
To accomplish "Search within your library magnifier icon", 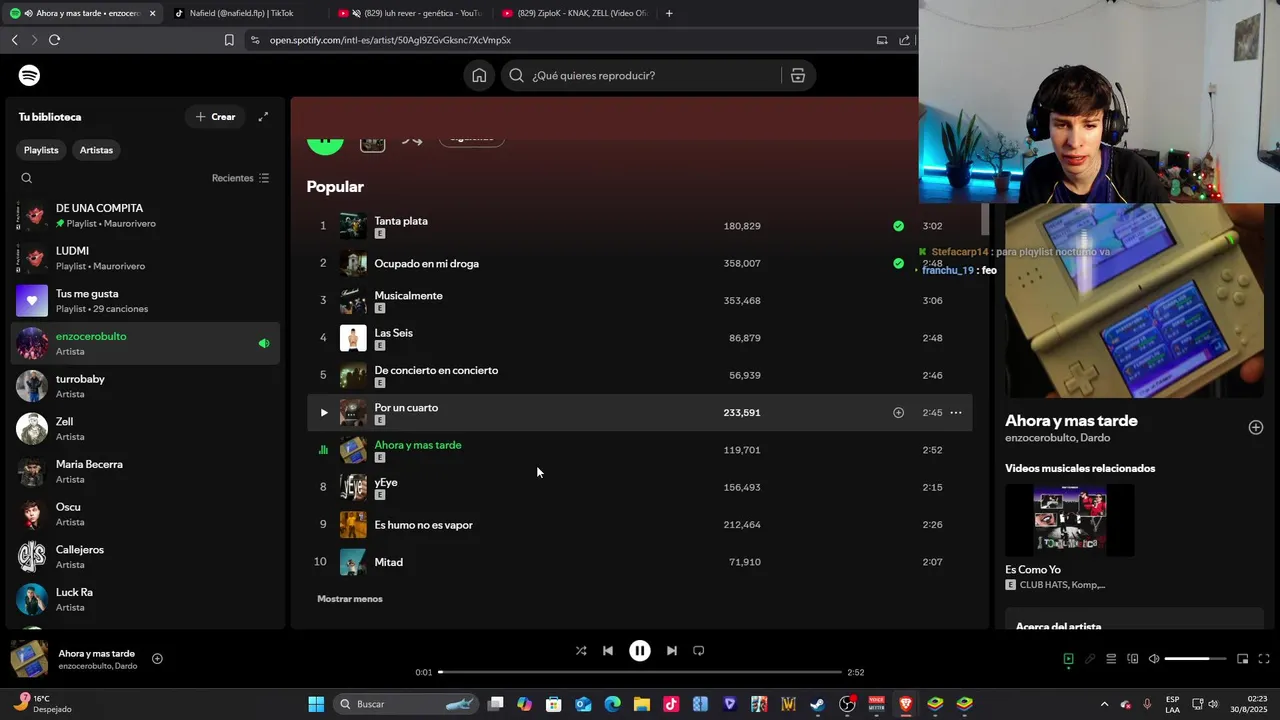I will pos(27,178).
